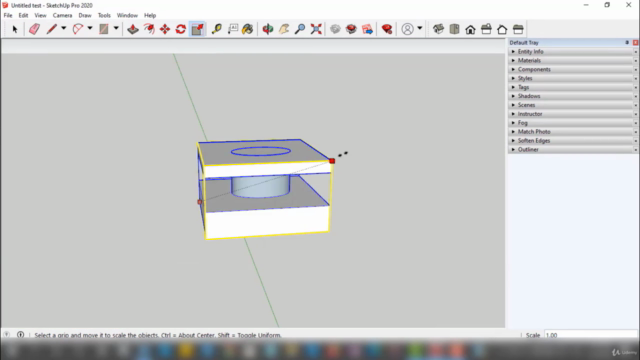Choose the Text label tool

[x=233, y=29]
